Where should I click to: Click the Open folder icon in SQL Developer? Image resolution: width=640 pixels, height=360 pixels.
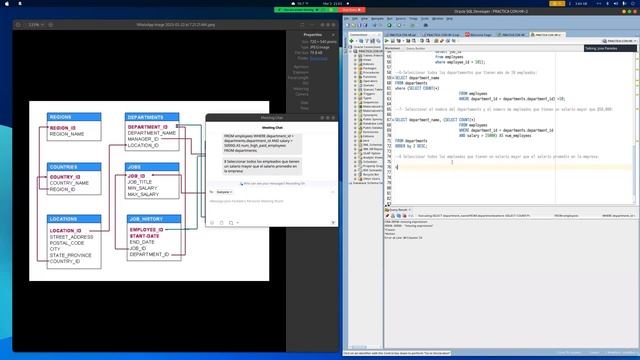[353, 25]
